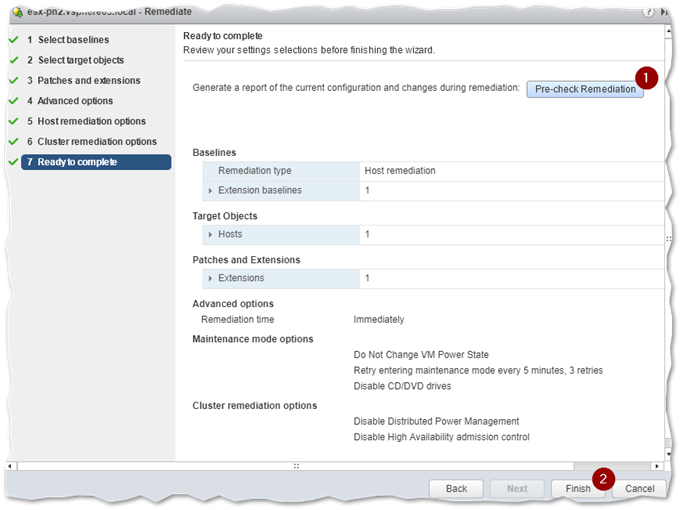680x510 pixels.
Task: Click Retry entering maintenance mode text
Action: tap(478, 370)
